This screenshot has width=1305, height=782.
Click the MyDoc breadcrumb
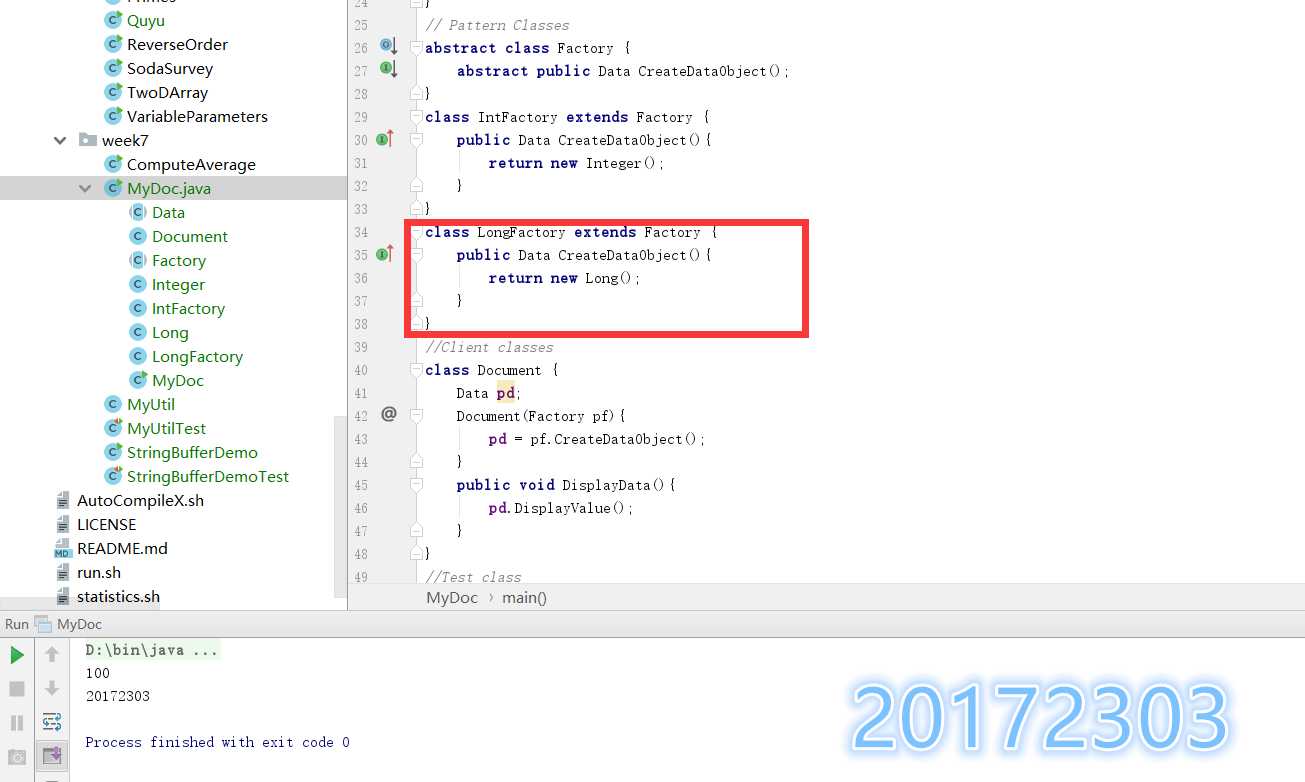(452, 597)
